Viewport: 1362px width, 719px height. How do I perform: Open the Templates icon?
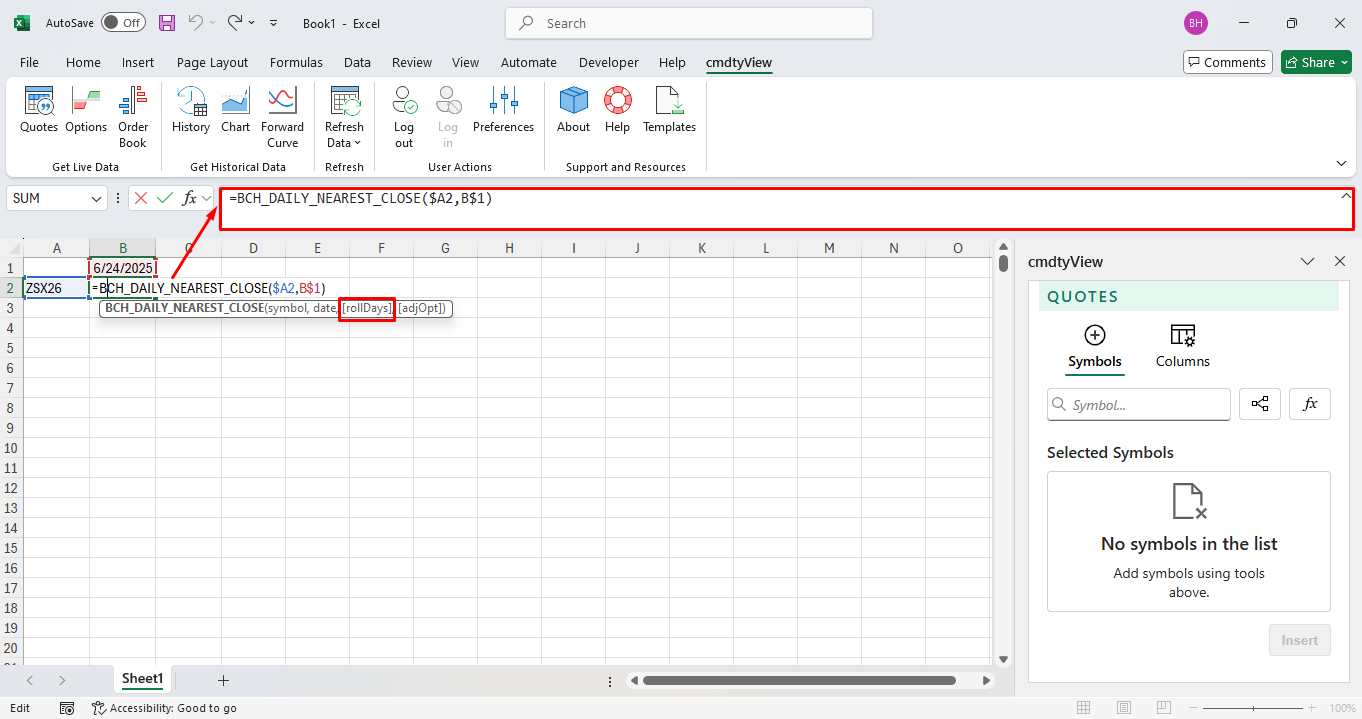coord(669,110)
